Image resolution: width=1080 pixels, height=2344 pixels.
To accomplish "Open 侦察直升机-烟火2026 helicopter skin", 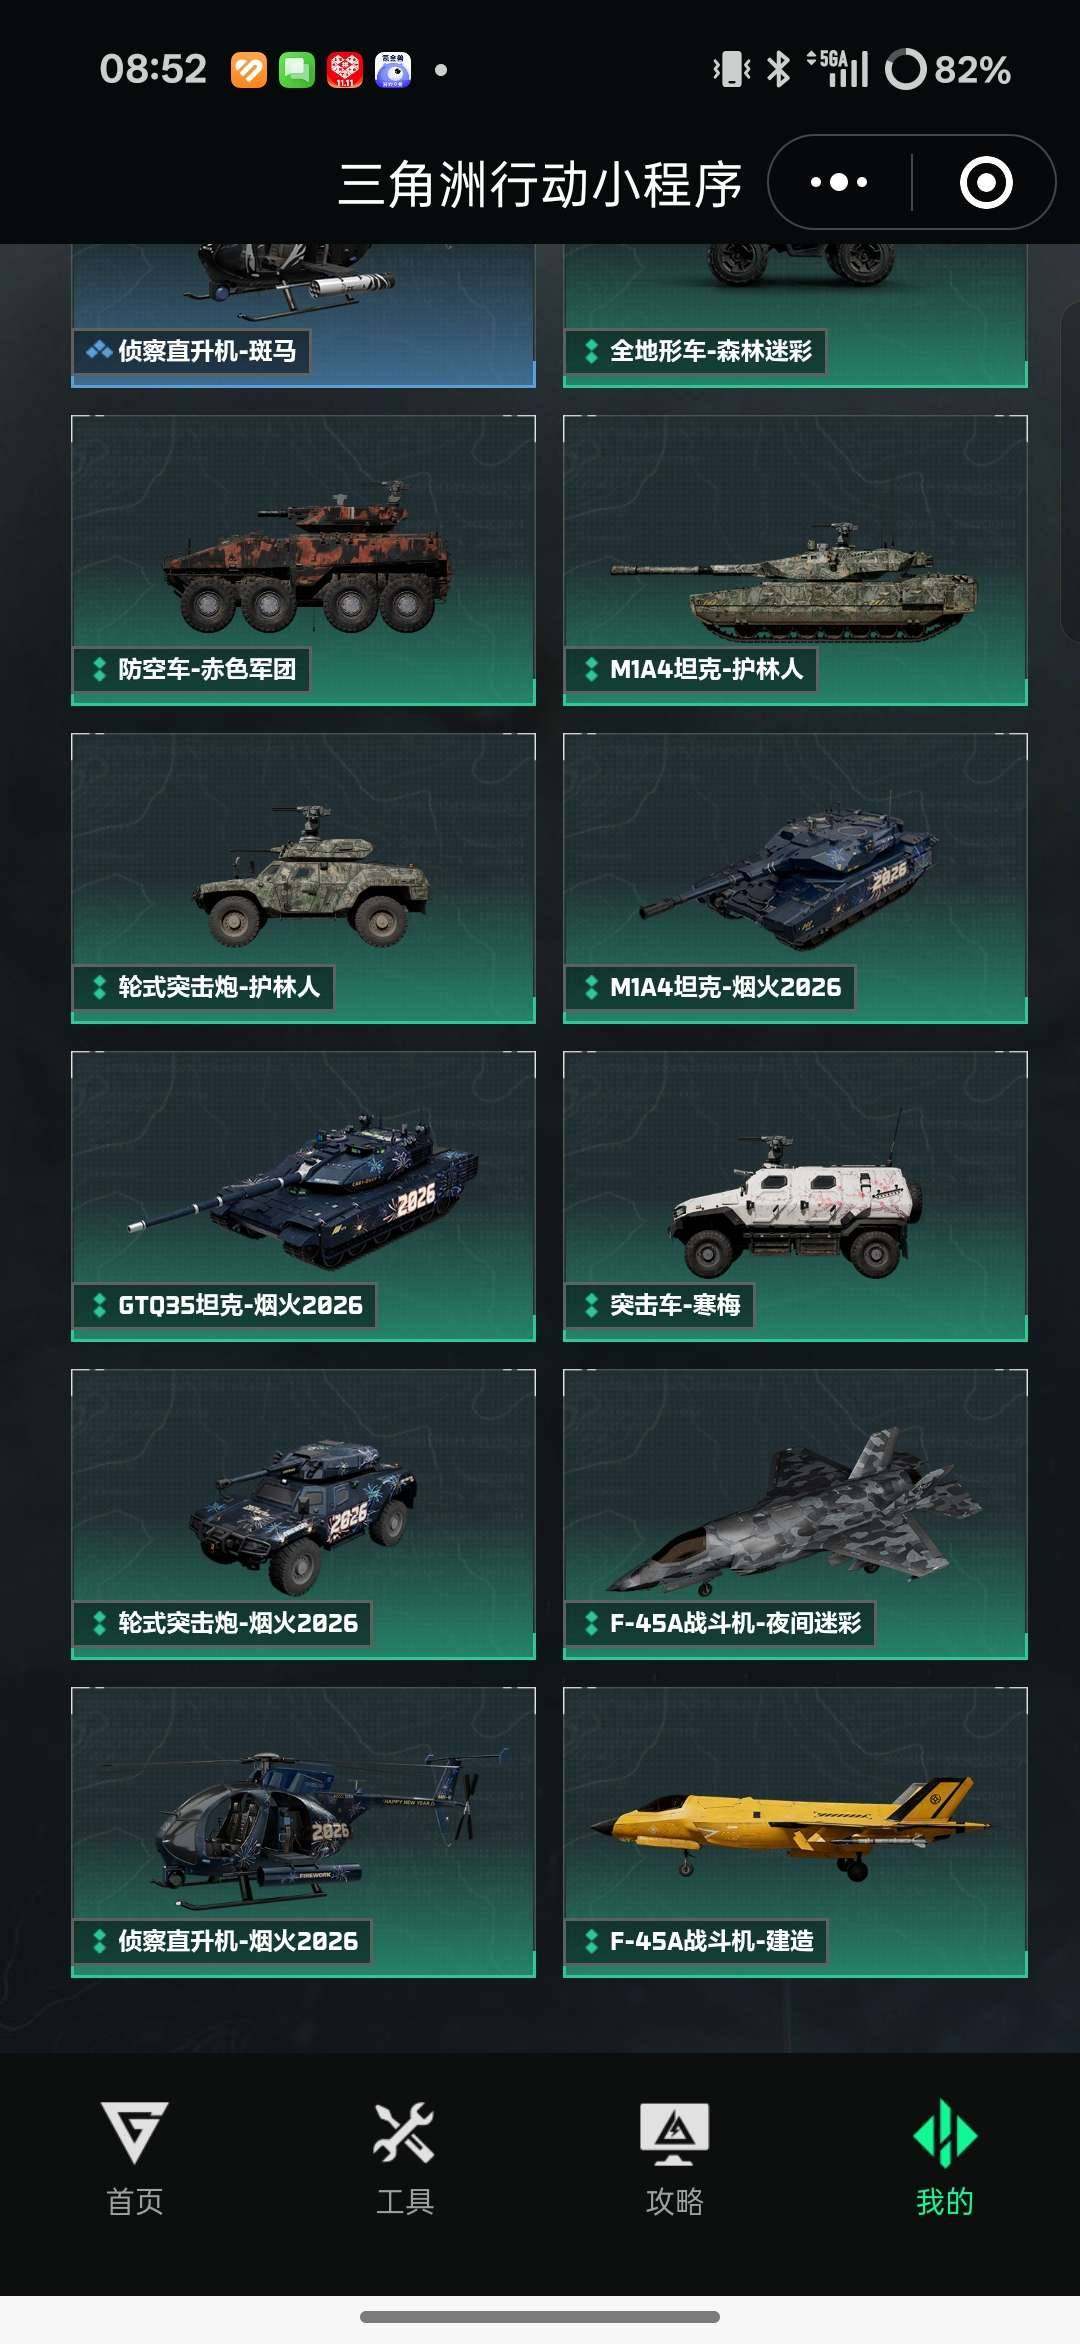I will click(x=303, y=1832).
